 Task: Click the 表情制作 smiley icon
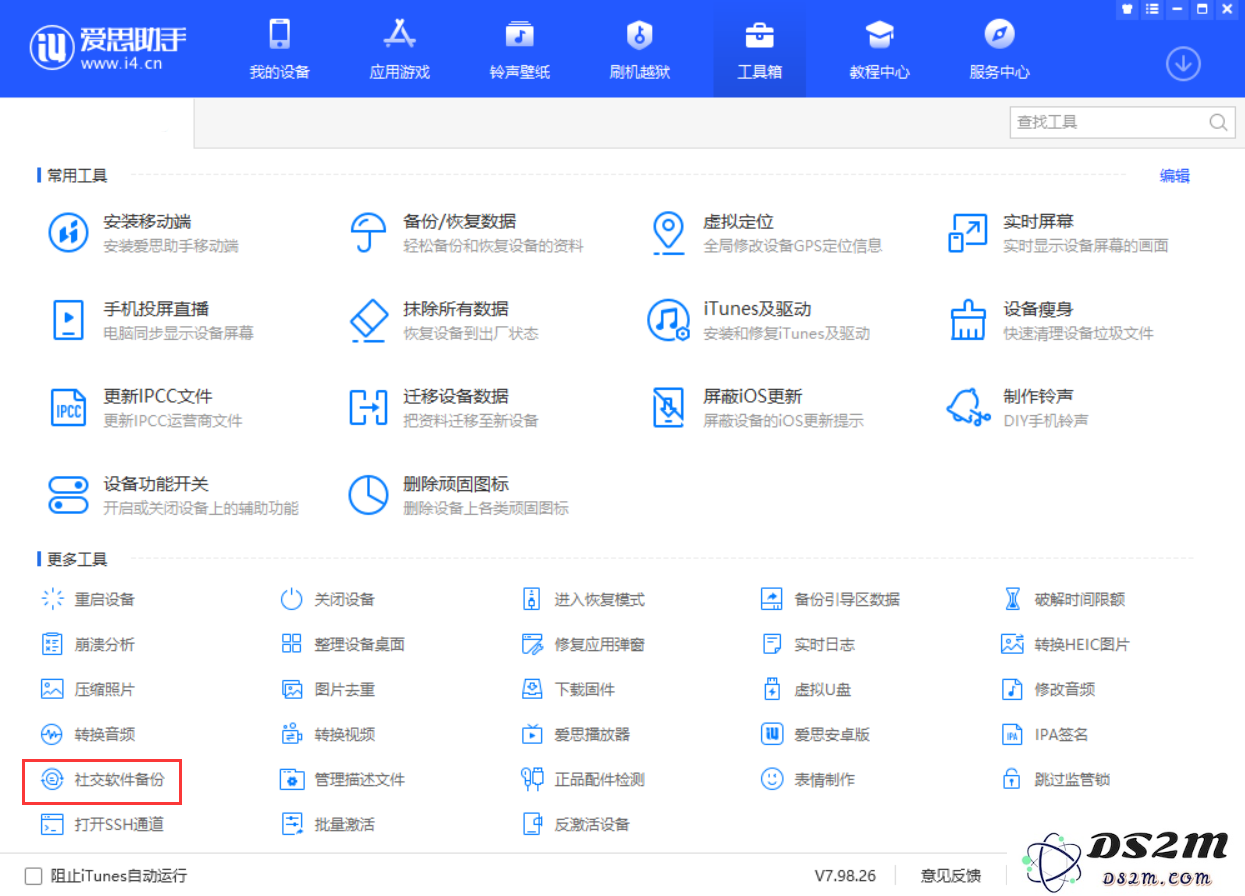point(772,779)
